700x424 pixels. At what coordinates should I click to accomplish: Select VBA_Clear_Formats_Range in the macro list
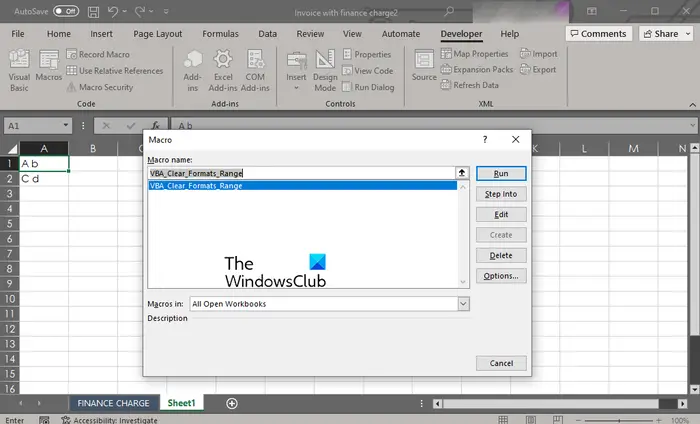(x=302, y=186)
